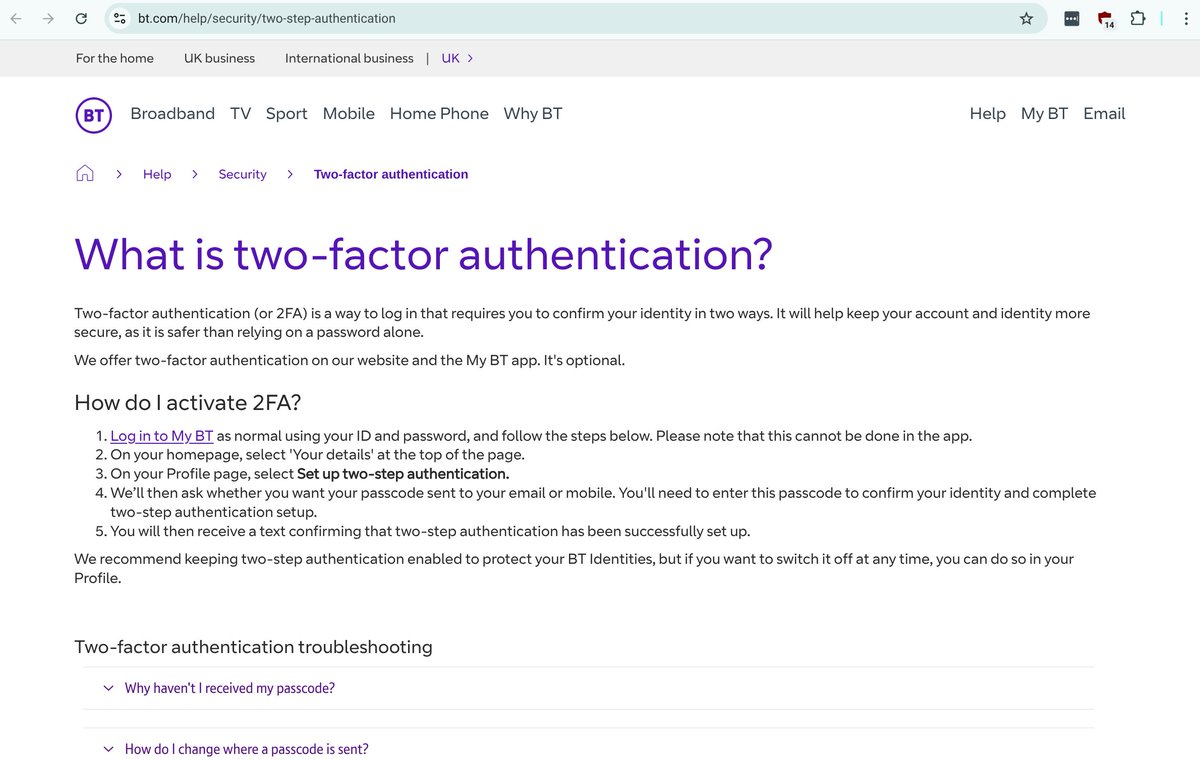
Task: Open the Email link
Action: (x=1104, y=114)
